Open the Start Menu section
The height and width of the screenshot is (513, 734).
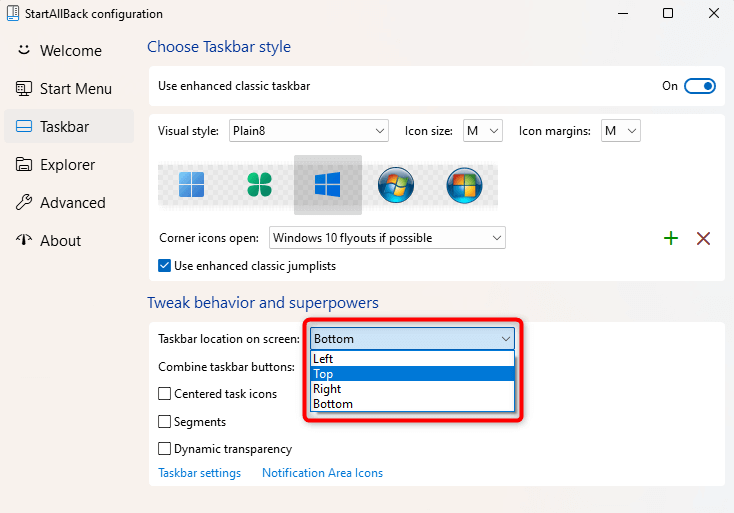(75, 89)
